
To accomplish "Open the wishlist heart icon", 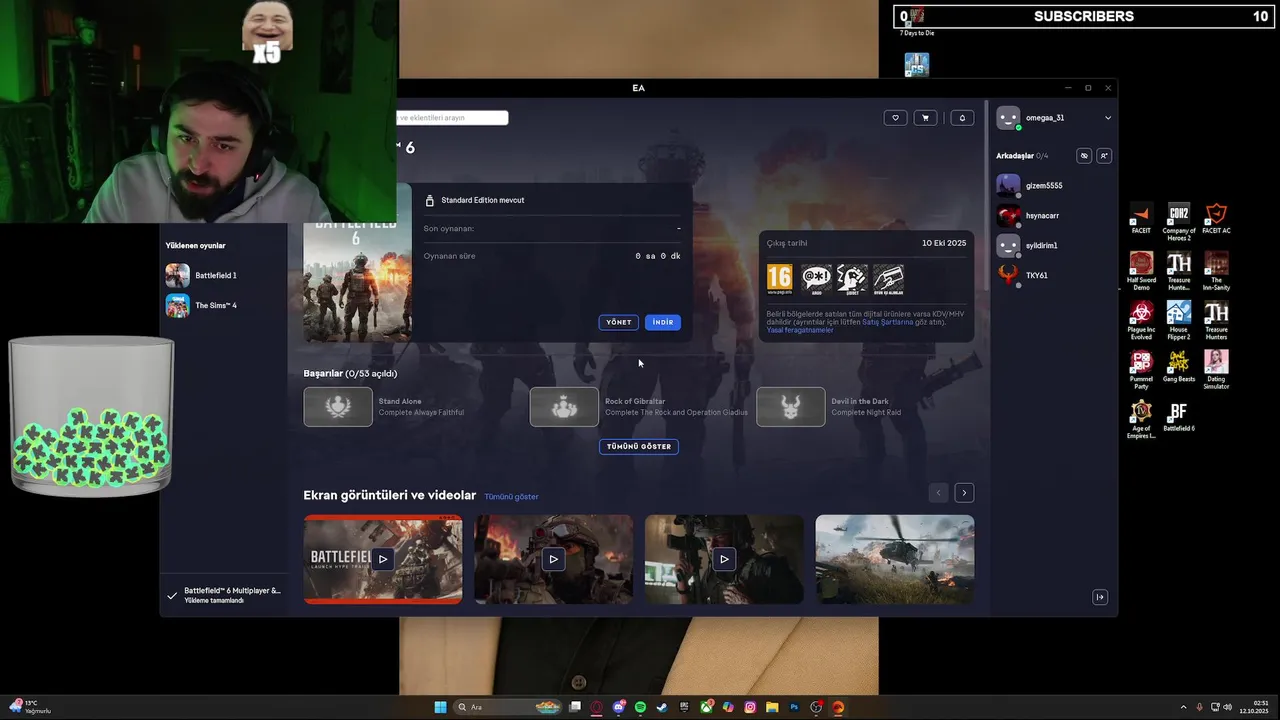I will point(895,118).
